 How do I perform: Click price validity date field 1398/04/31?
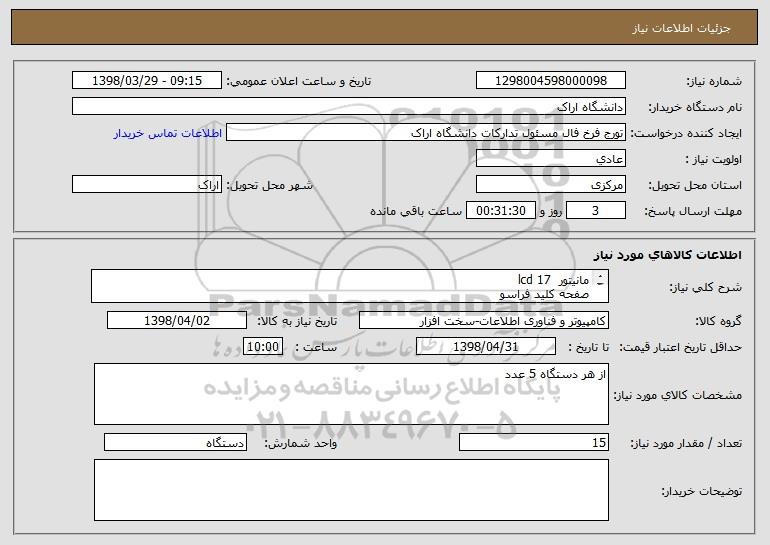click(486, 347)
